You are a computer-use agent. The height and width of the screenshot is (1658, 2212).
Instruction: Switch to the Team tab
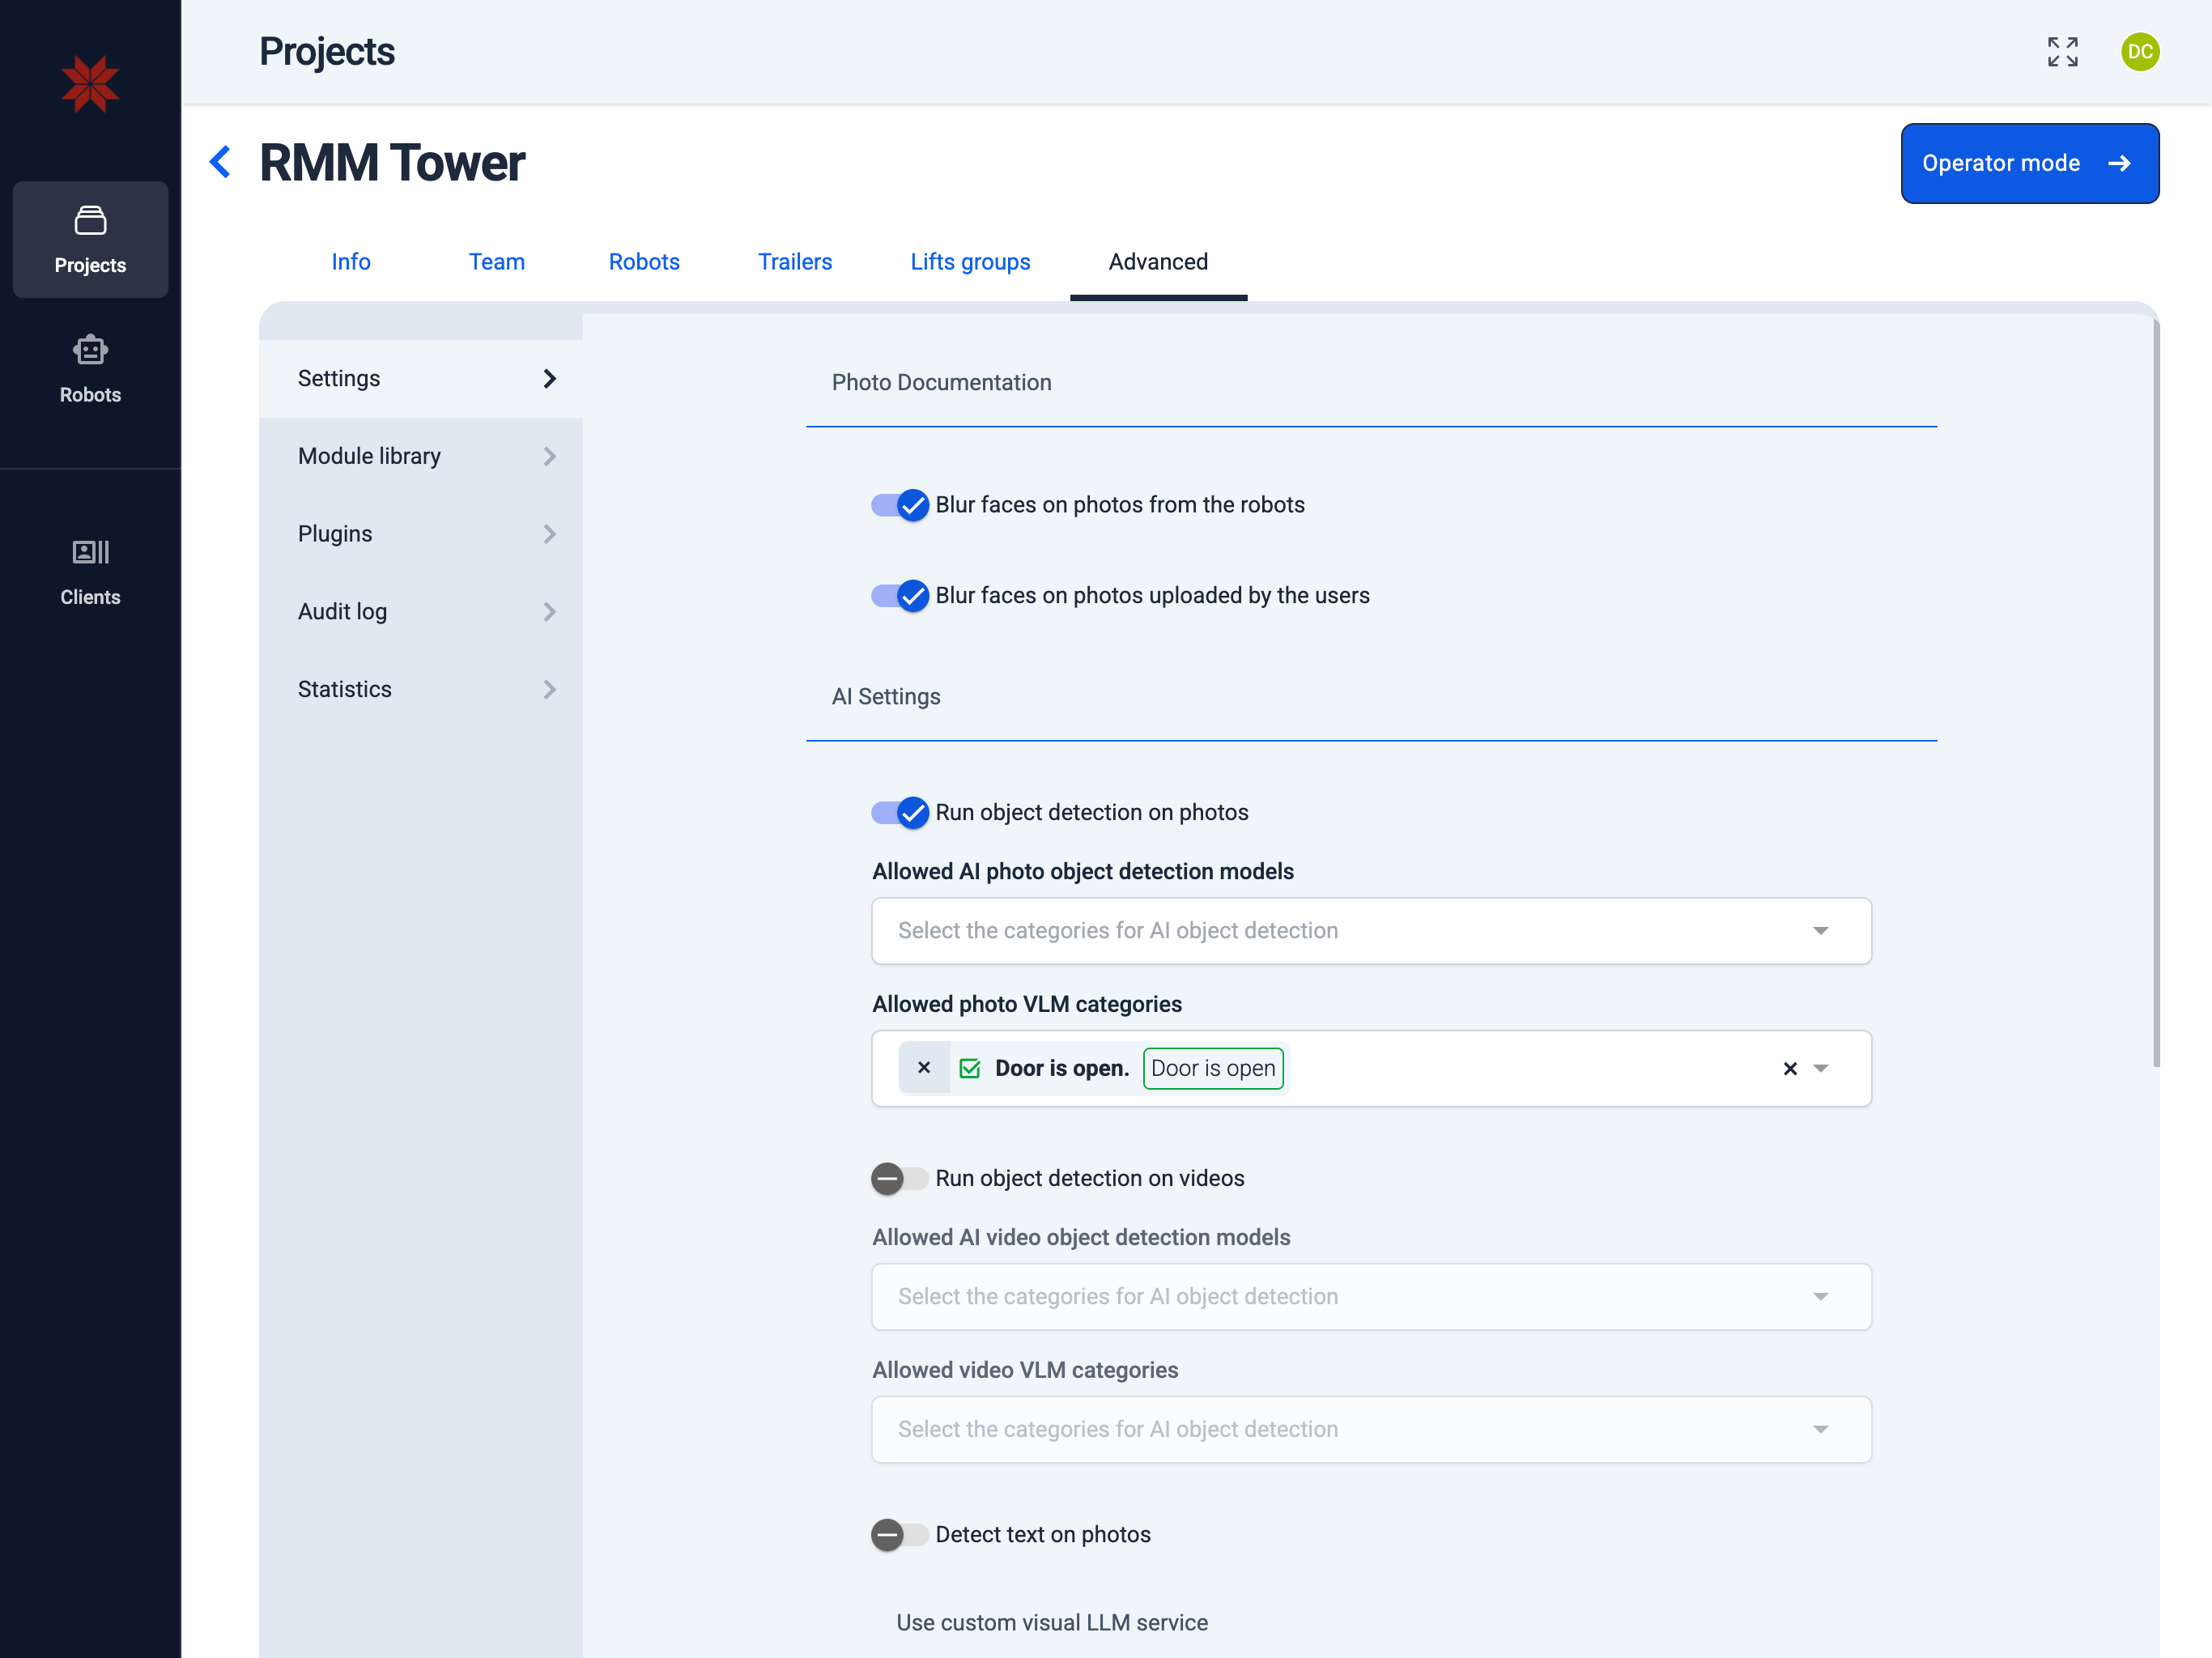[x=496, y=262]
